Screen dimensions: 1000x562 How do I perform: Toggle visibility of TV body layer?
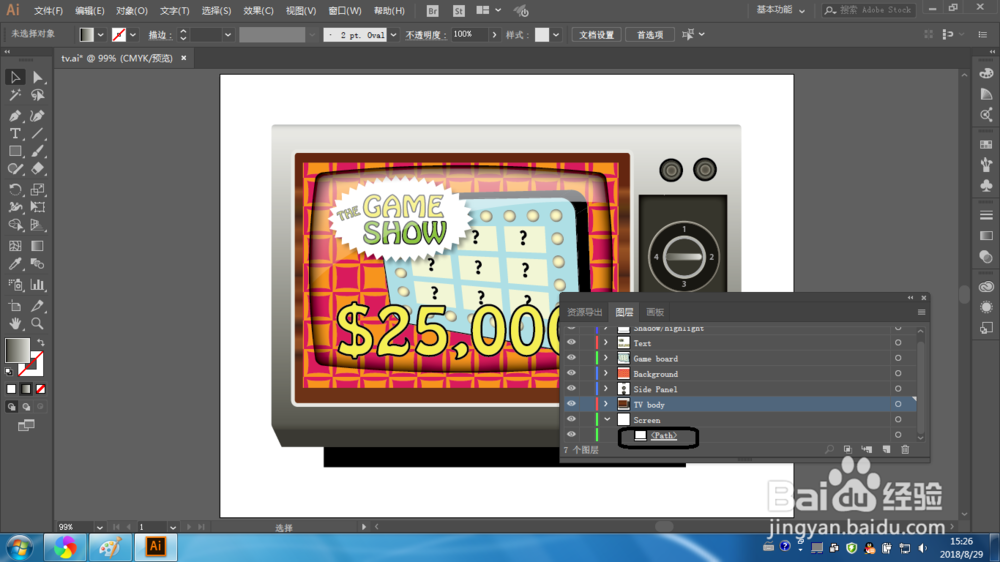tap(571, 404)
